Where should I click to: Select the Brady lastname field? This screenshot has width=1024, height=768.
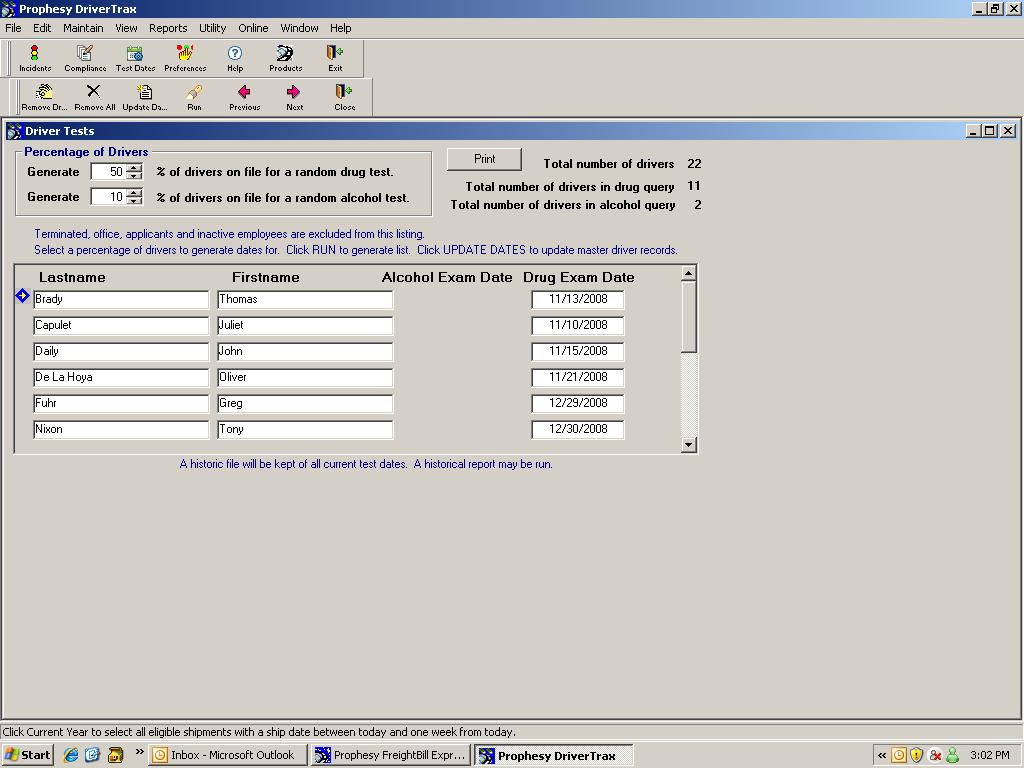coord(121,299)
